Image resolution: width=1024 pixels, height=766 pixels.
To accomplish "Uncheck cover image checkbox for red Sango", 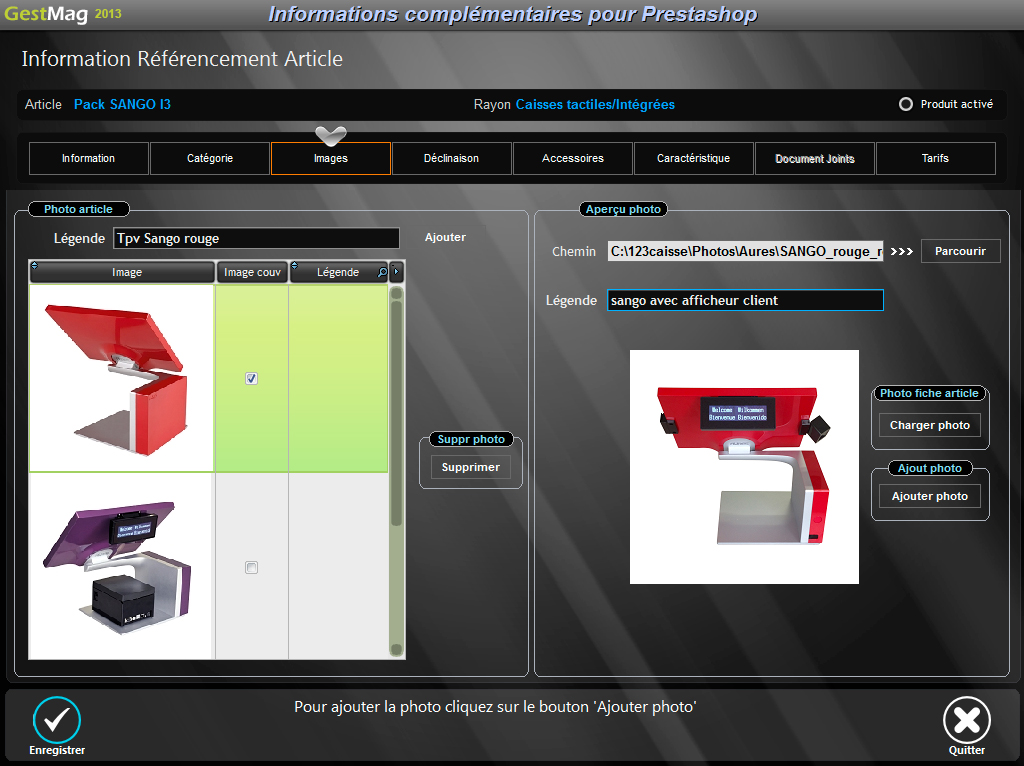I will click(x=251, y=378).
